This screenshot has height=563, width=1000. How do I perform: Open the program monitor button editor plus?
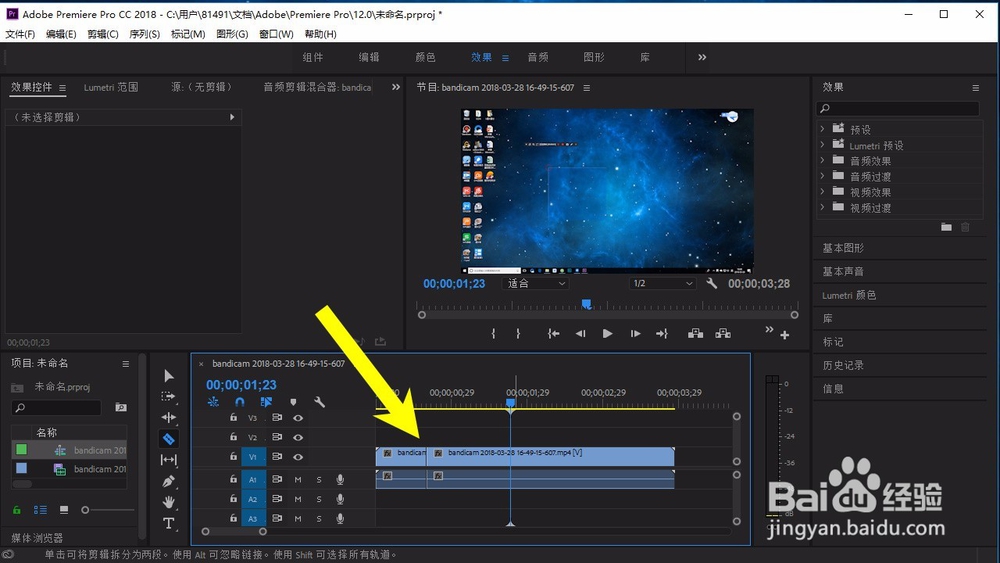tap(784, 335)
